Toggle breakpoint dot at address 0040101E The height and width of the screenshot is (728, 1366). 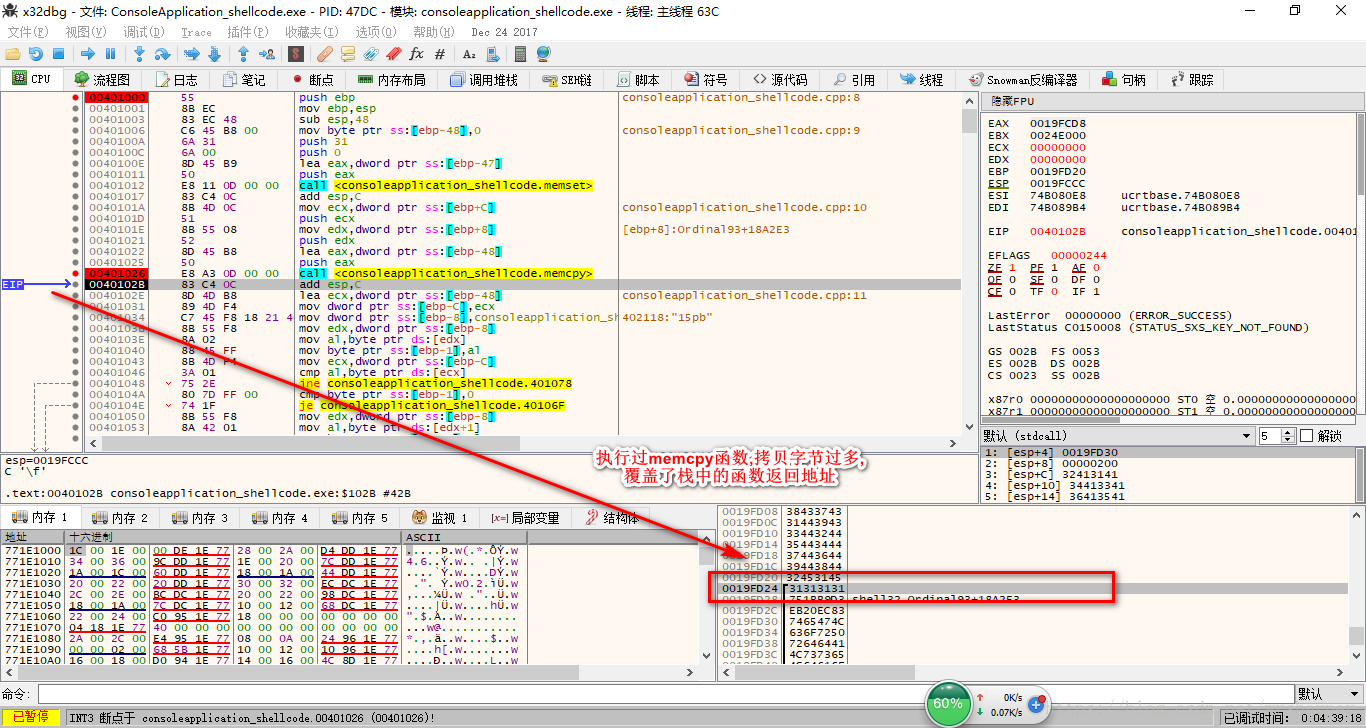point(75,230)
